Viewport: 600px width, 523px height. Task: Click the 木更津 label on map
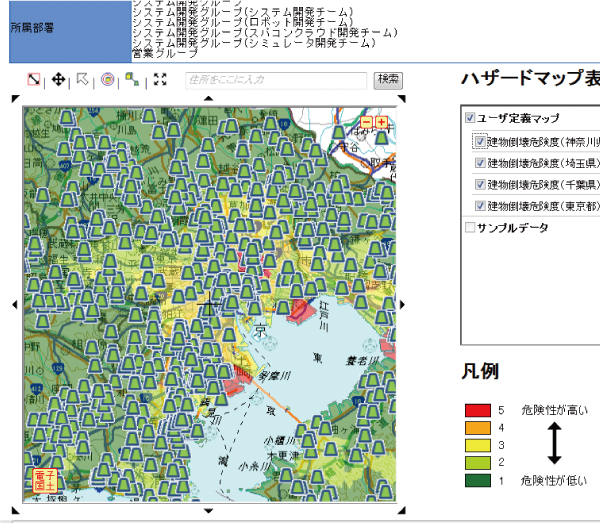tap(283, 456)
